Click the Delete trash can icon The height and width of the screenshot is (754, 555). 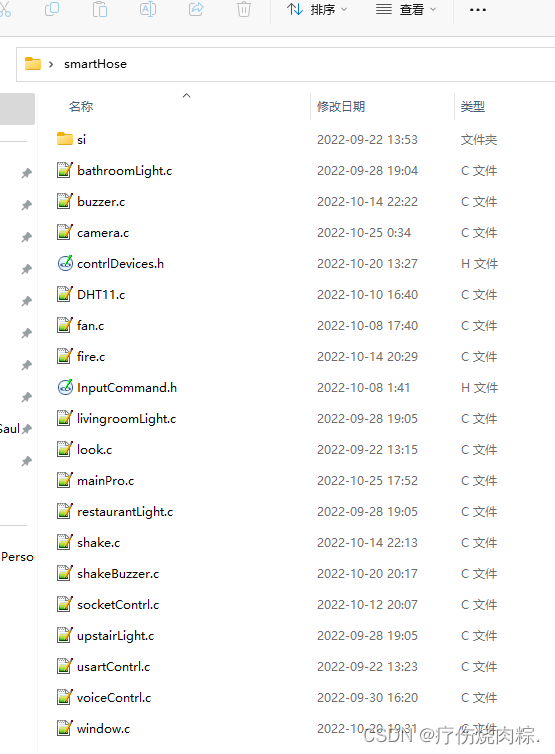click(244, 9)
